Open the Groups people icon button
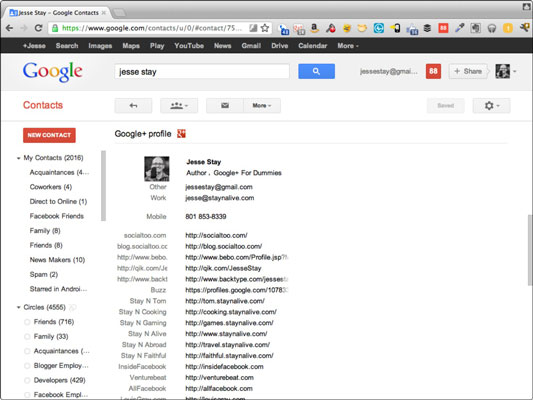Screen dimensions: 533x400 [x=179, y=106]
